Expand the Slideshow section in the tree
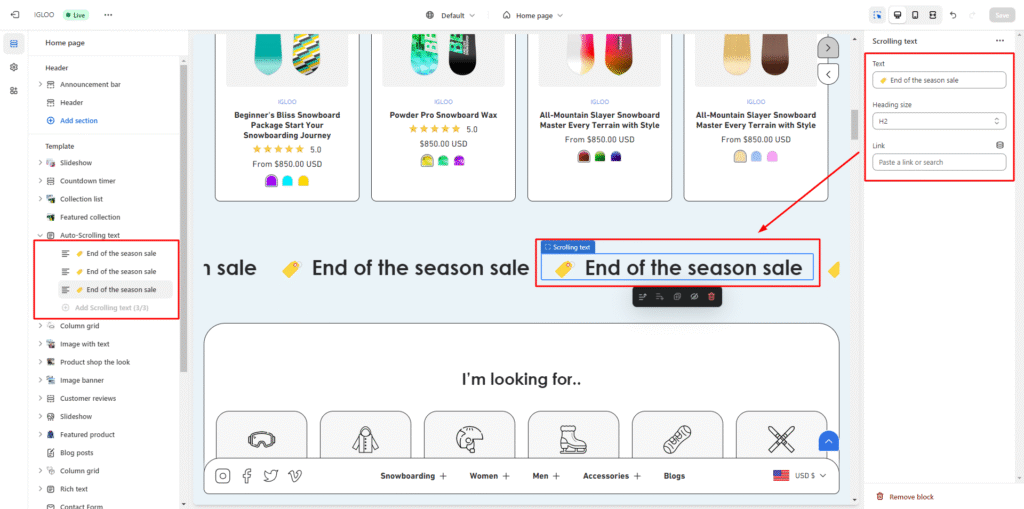This screenshot has width=1024, height=509. point(40,163)
